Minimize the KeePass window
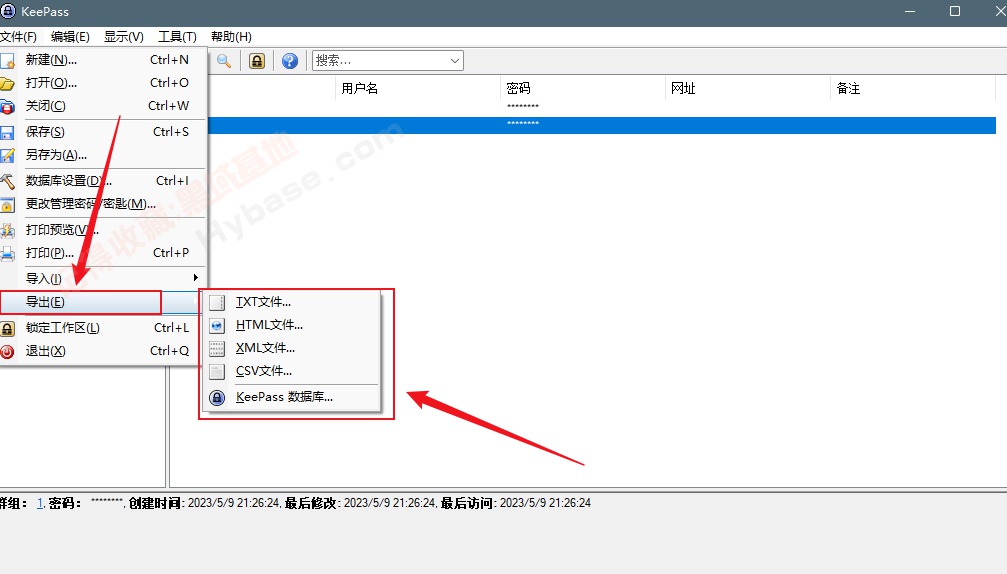This screenshot has width=1007, height=574. point(910,11)
